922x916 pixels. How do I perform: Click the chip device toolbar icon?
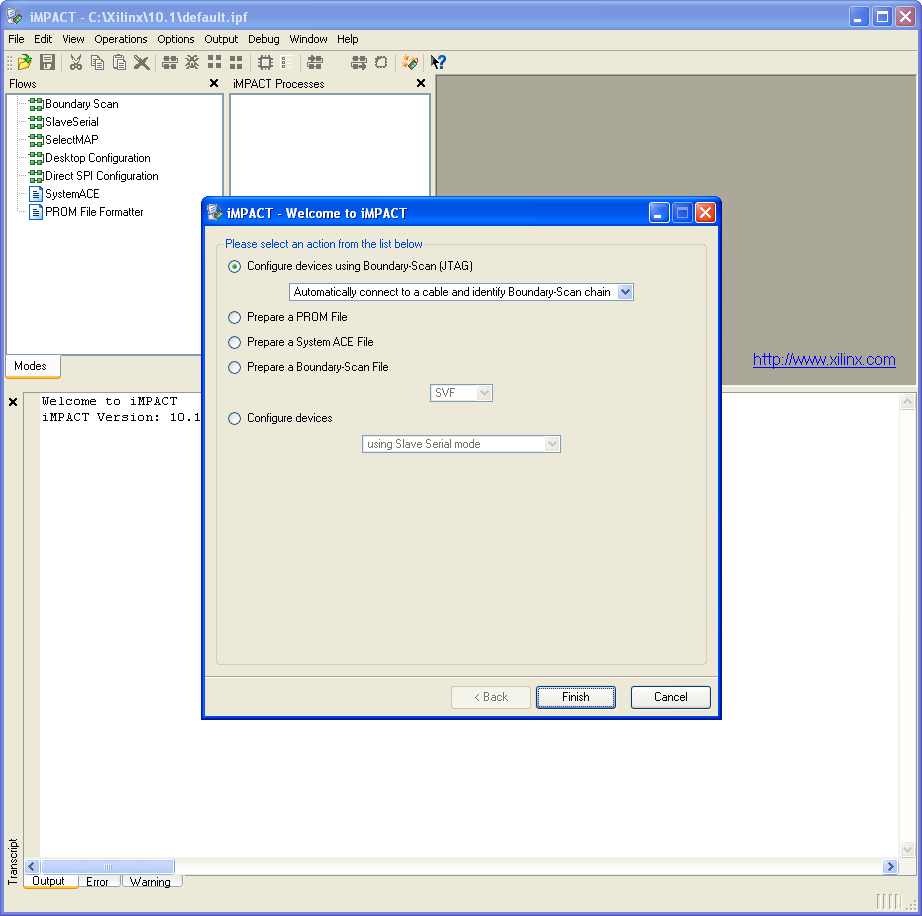tap(265, 62)
